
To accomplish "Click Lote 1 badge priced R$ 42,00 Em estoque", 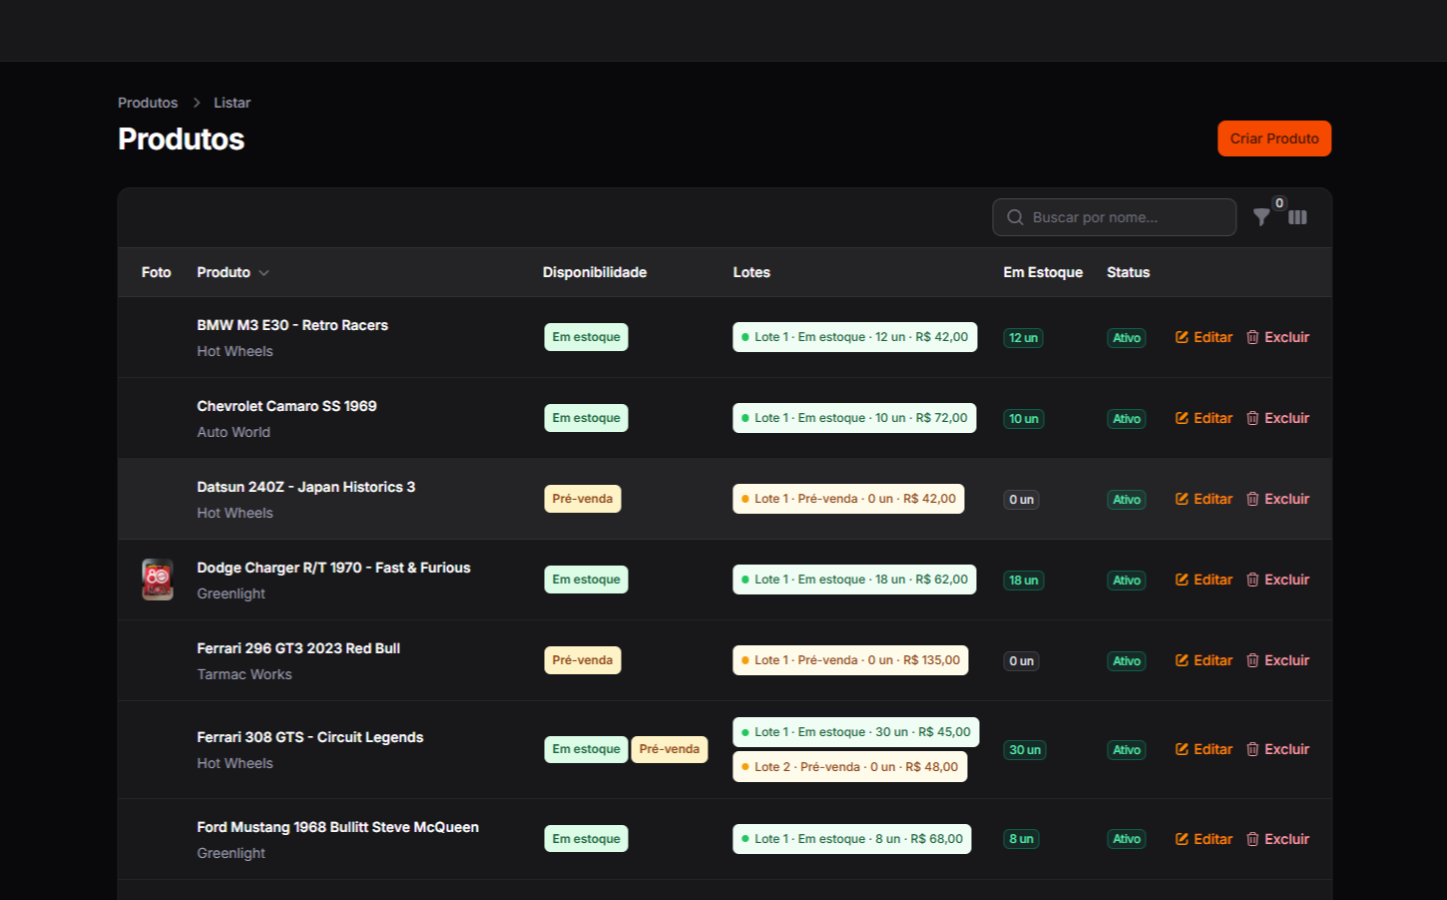I will 855,337.
